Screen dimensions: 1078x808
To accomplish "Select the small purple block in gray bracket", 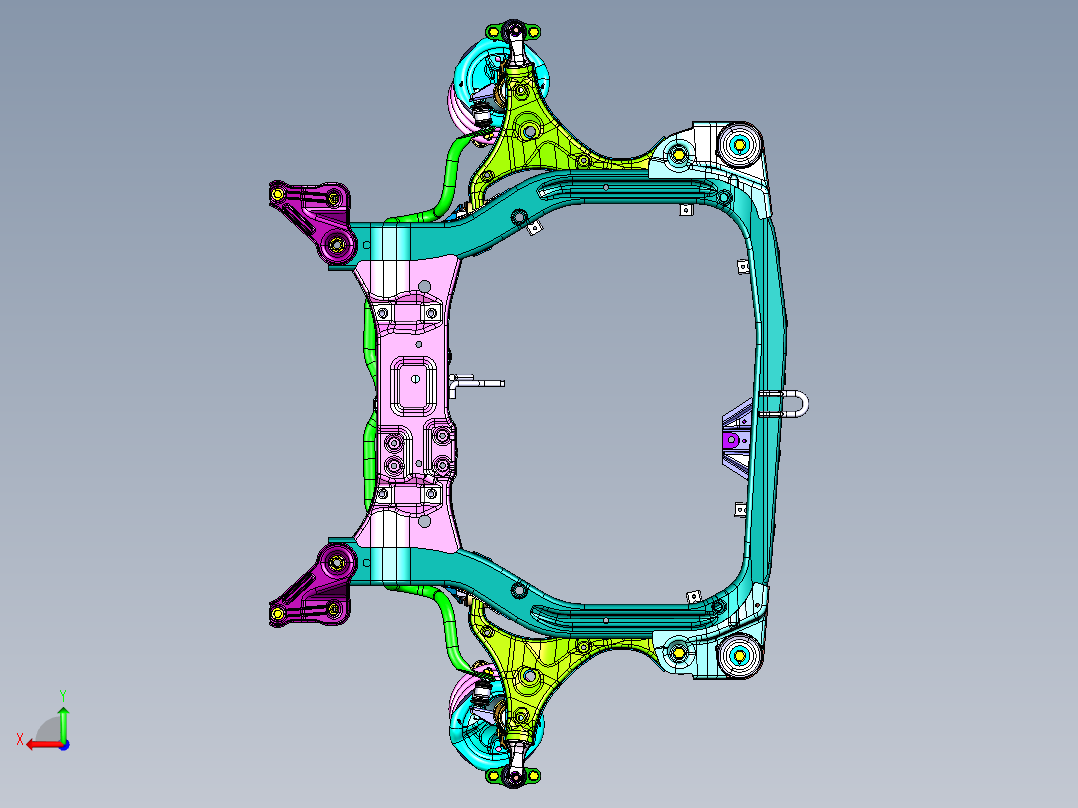I will [x=729, y=439].
